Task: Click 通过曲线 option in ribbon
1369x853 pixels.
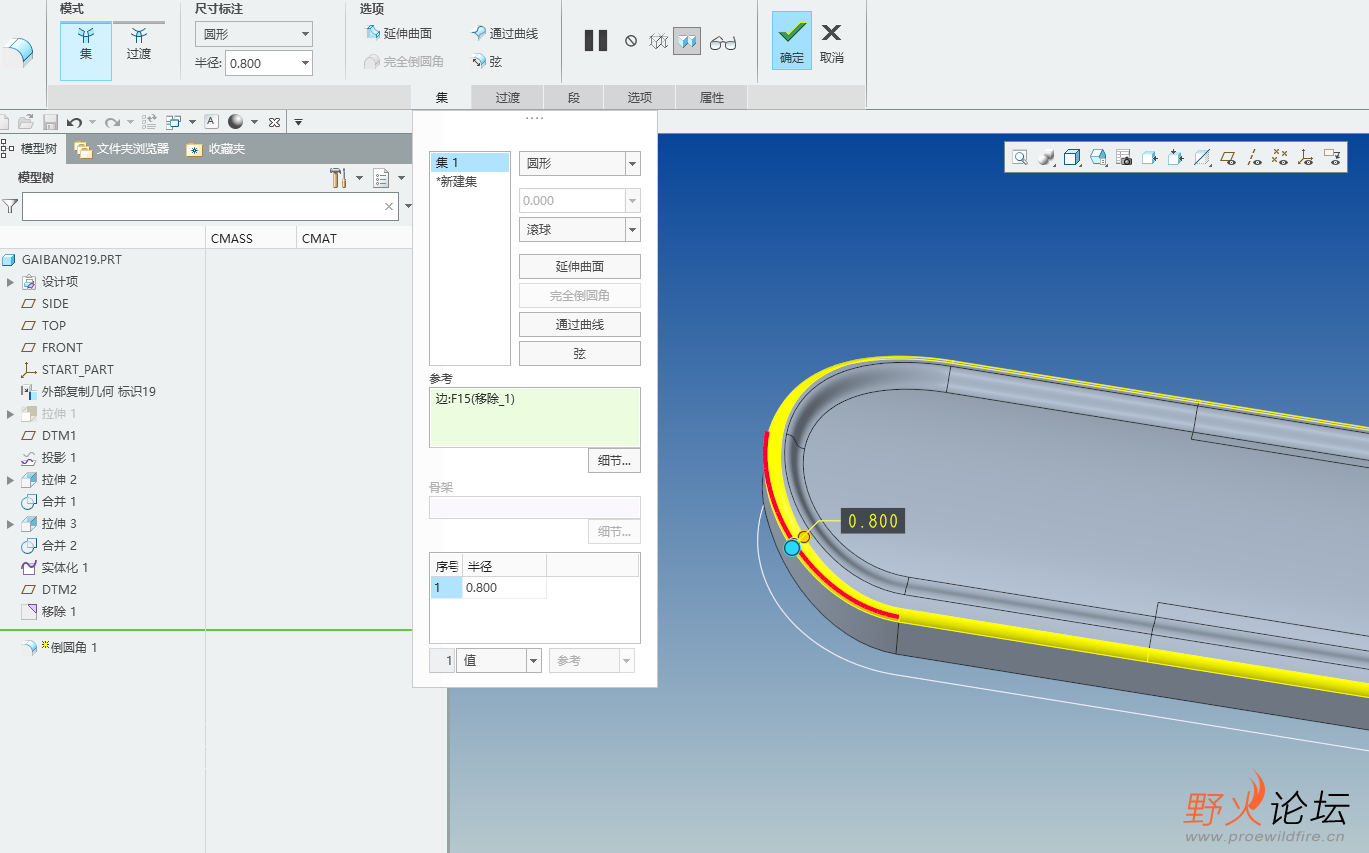Action: (x=505, y=33)
